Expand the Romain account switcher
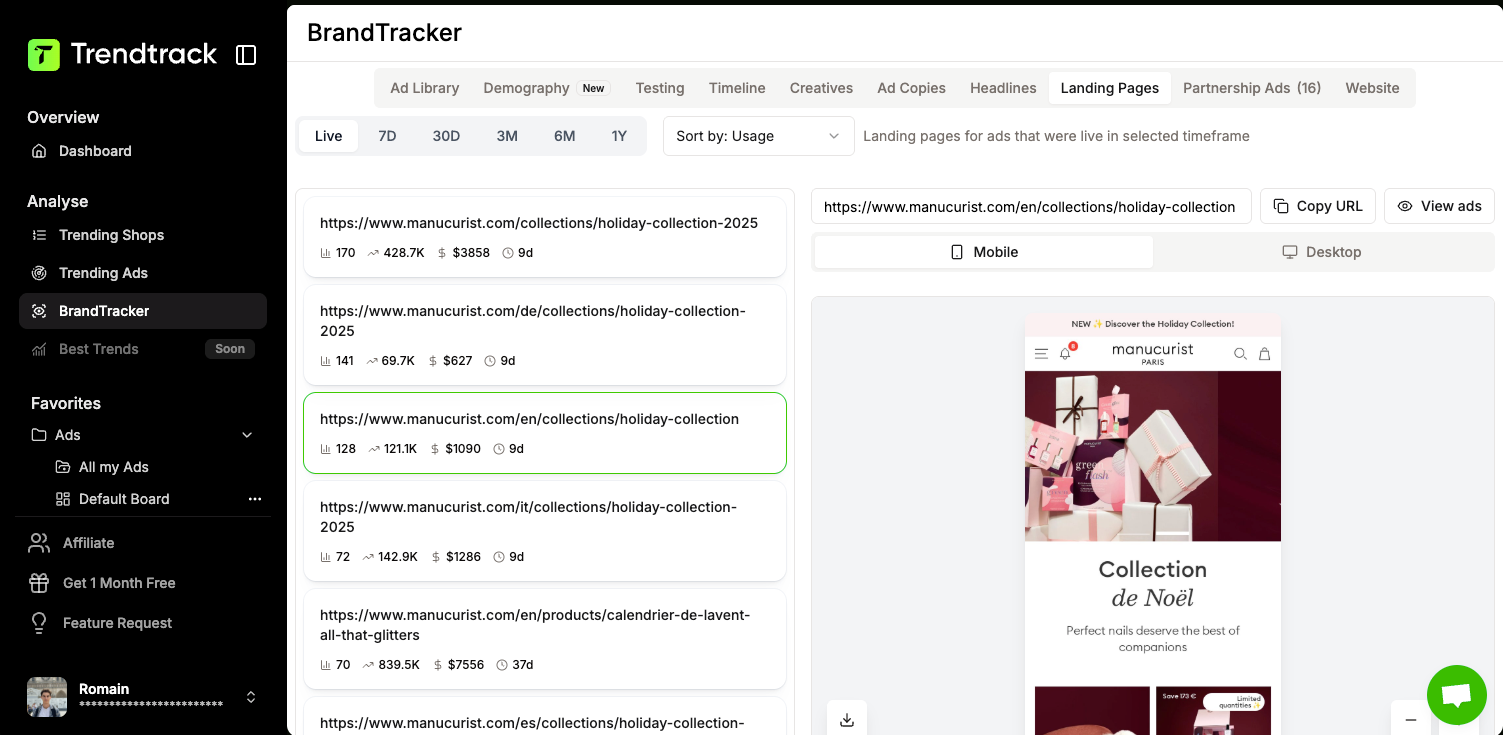The height and width of the screenshot is (735, 1503). pos(251,697)
